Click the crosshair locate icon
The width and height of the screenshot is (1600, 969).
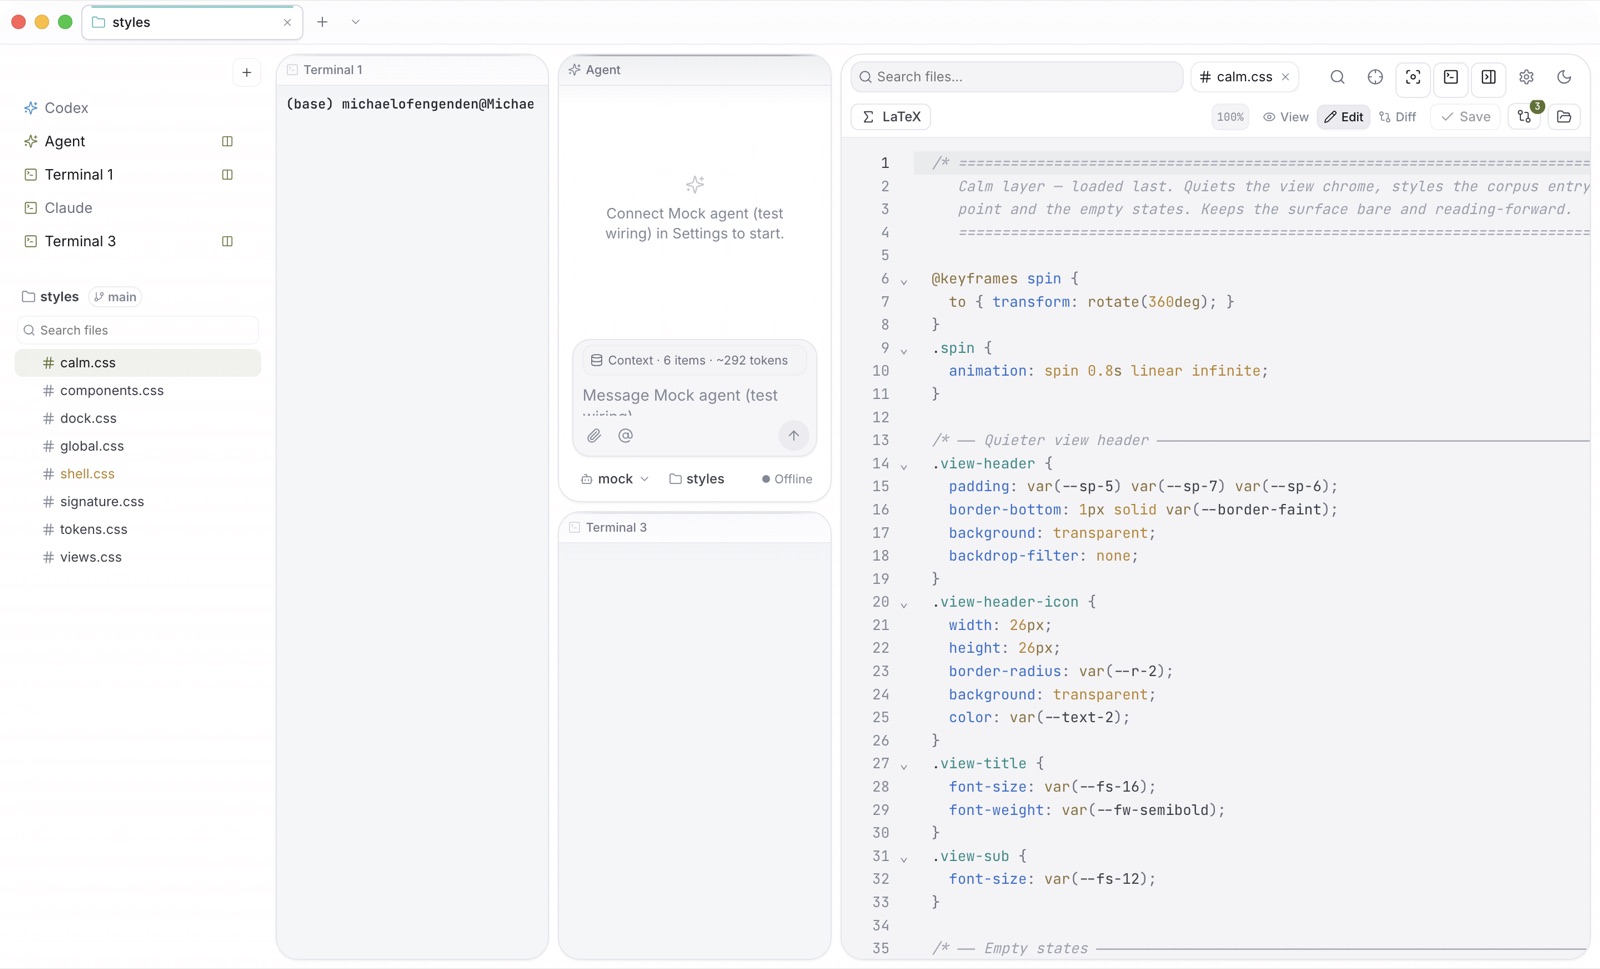[x=1375, y=77]
